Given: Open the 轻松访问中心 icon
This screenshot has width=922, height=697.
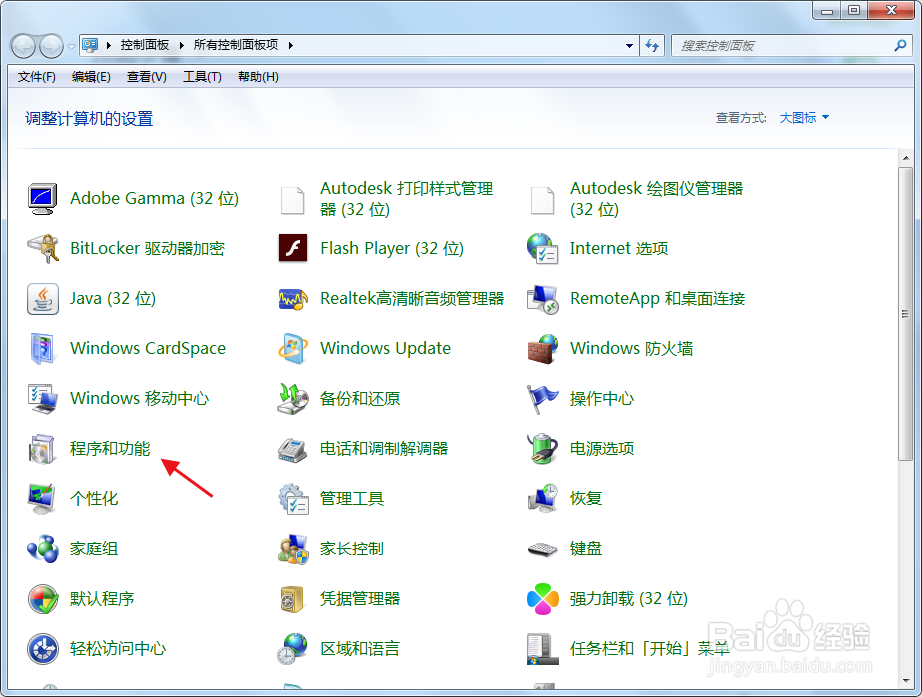Looking at the screenshot, I should tap(42, 649).
